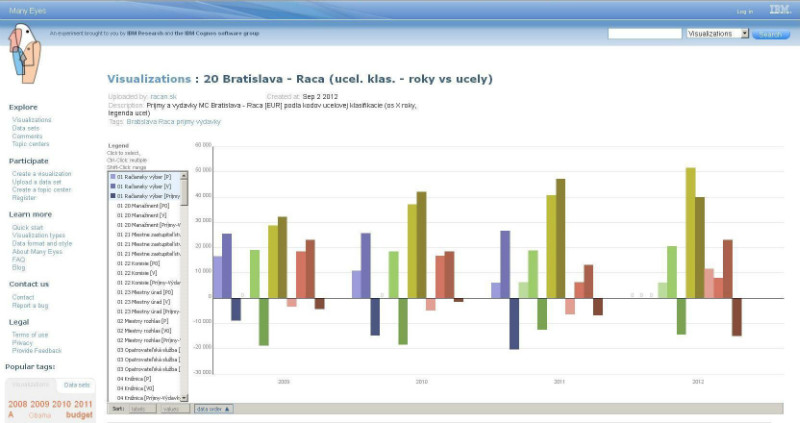Click the Many Eyes face logo
Screen dimensions: 800x423
(x=27, y=52)
